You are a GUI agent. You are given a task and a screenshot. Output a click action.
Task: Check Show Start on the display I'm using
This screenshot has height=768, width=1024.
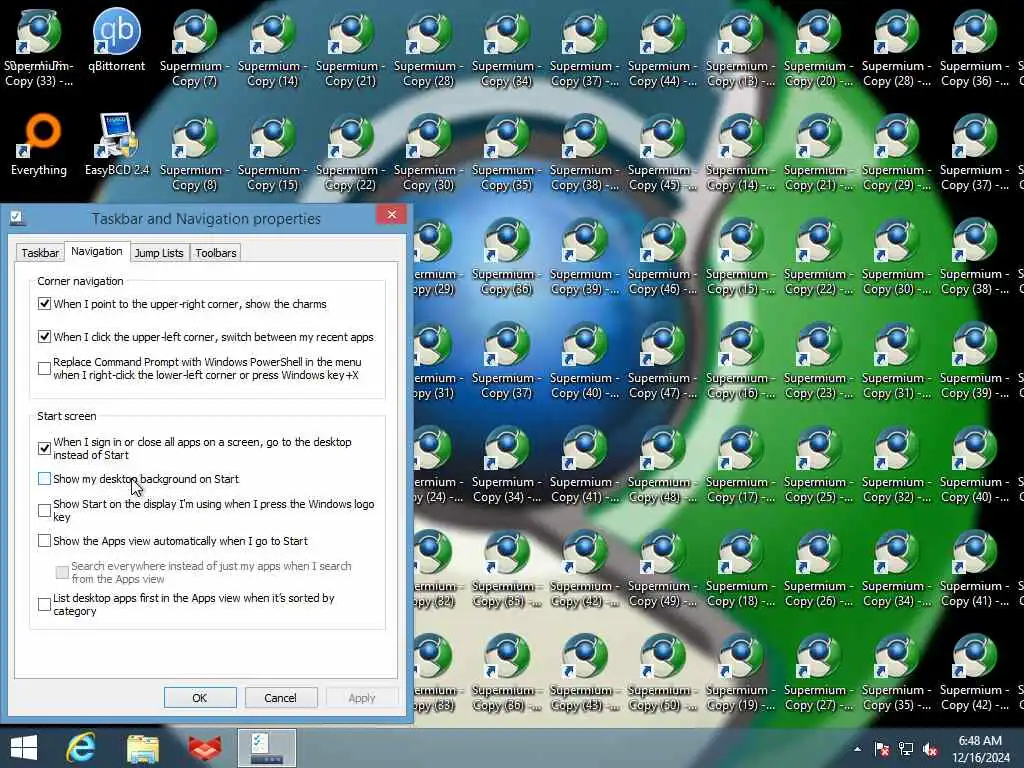tap(44, 510)
